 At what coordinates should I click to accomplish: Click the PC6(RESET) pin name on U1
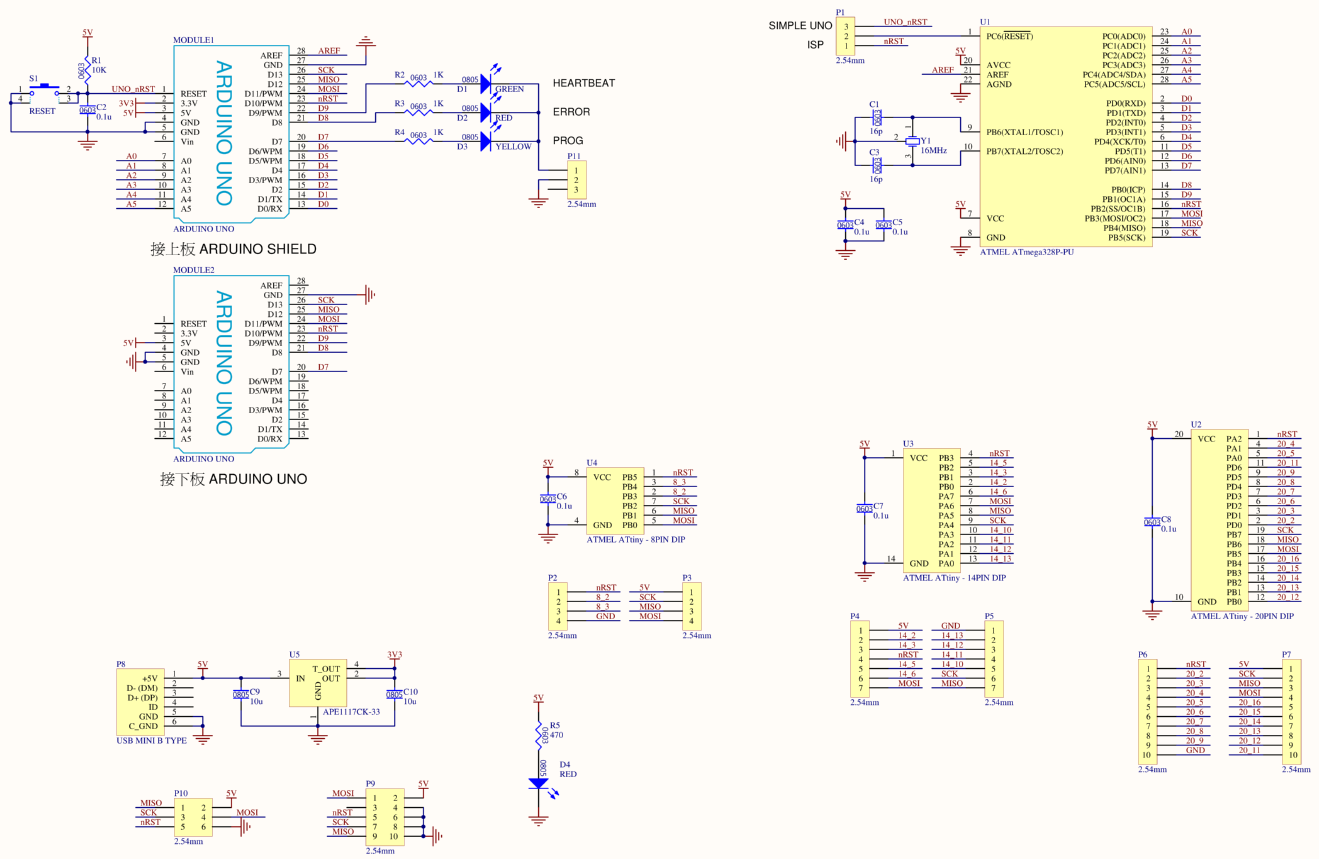pos(1010,36)
